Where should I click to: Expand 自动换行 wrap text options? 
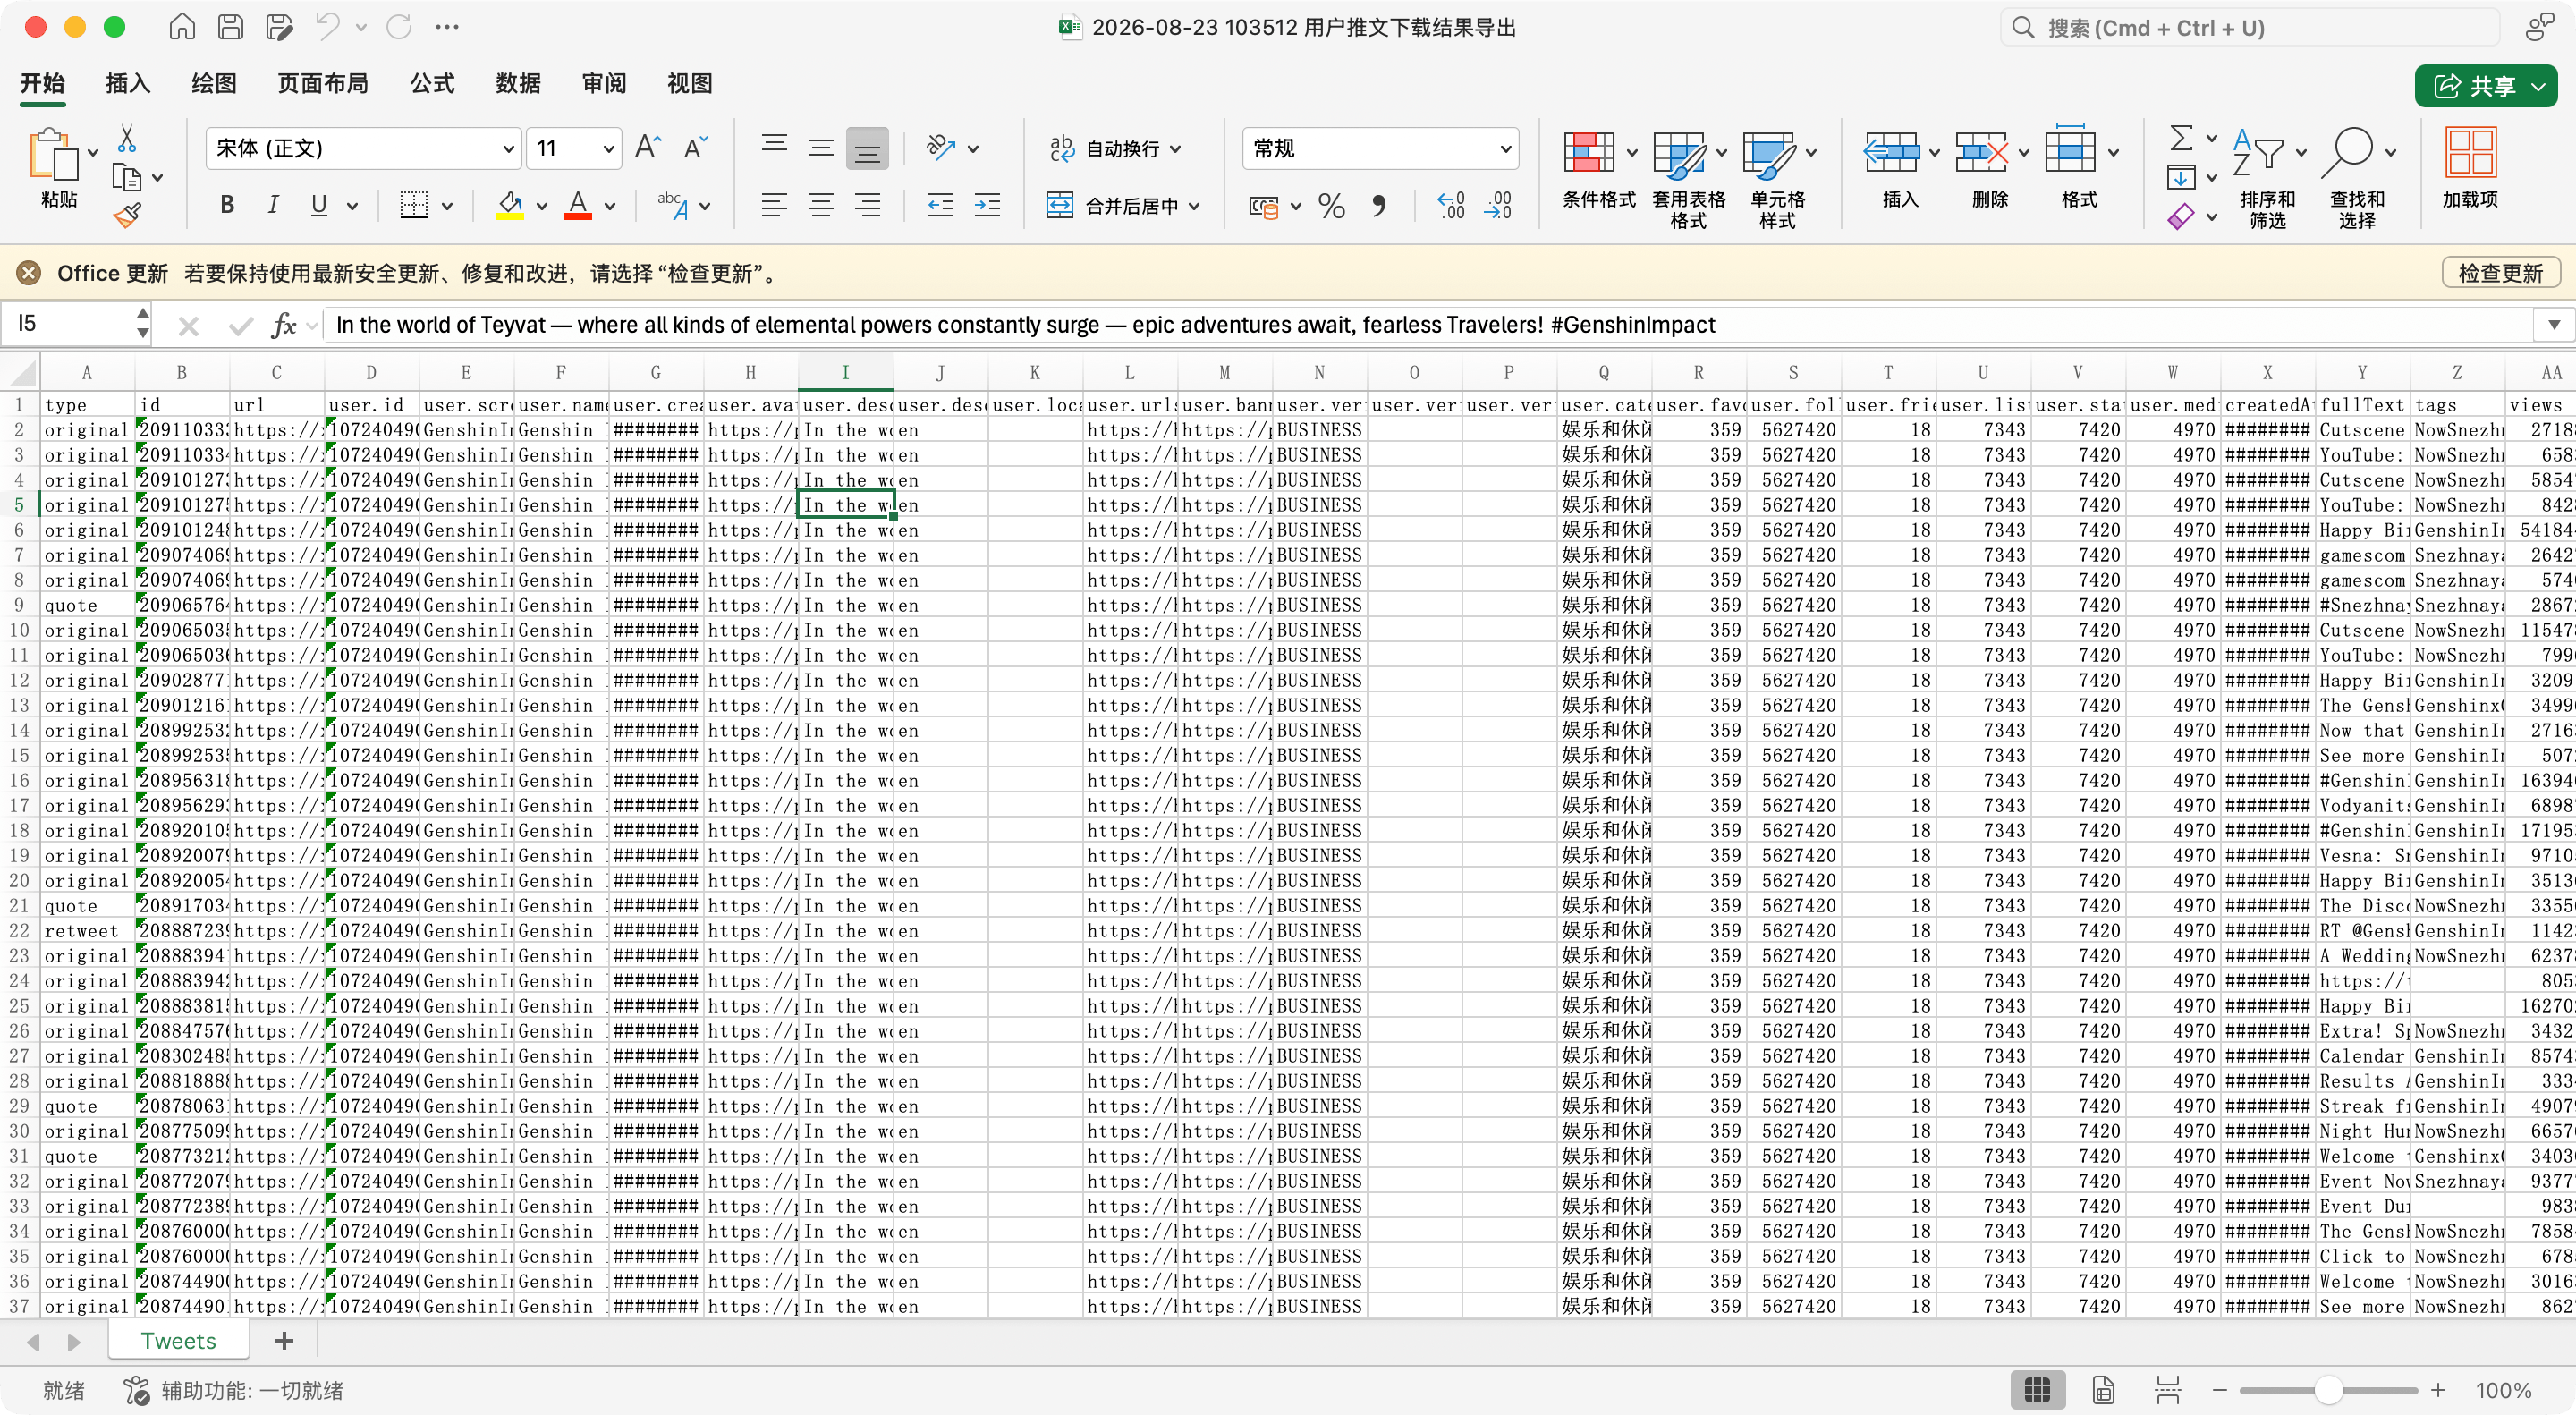point(1176,149)
